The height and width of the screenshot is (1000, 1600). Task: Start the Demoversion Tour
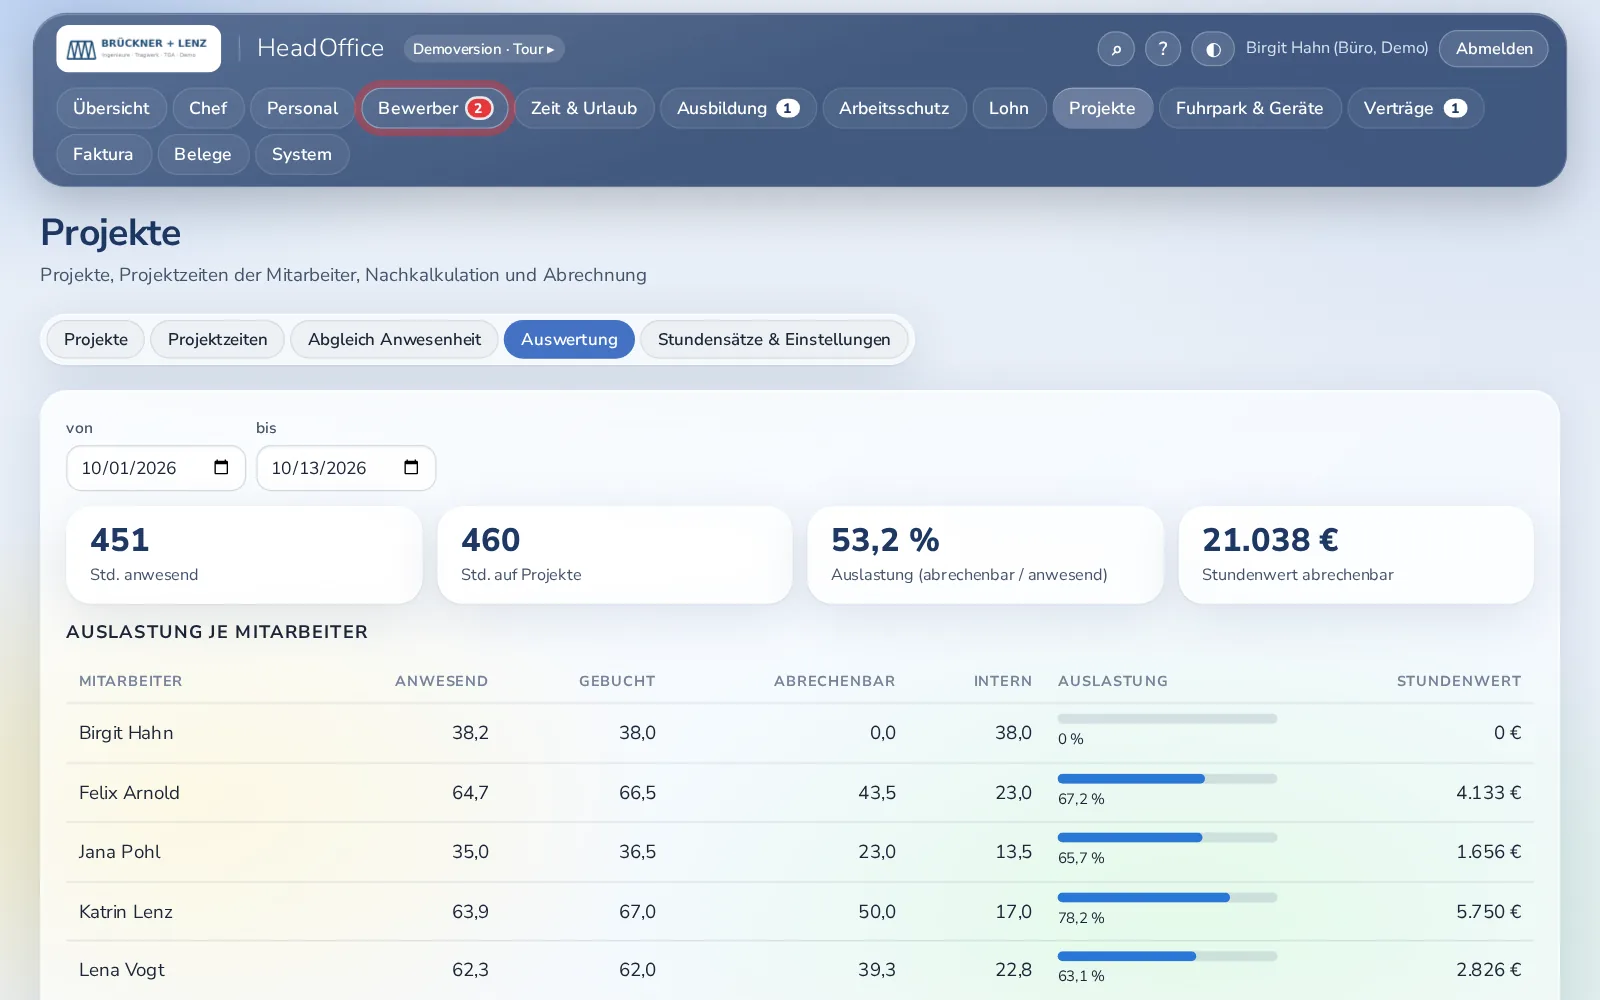(x=484, y=48)
